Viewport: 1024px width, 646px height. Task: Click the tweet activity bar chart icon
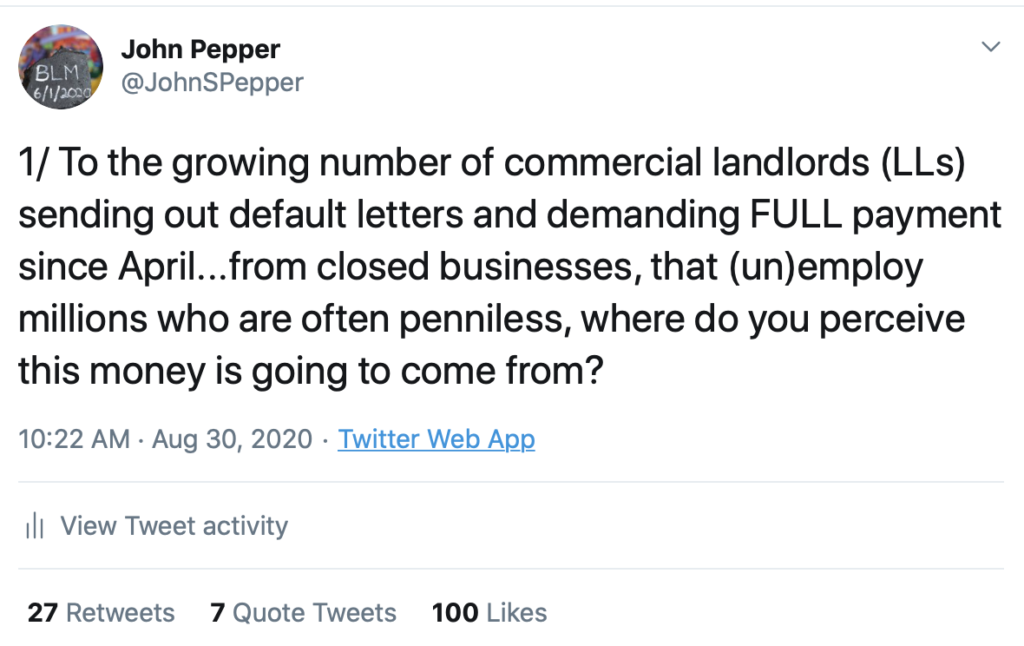tap(34, 525)
